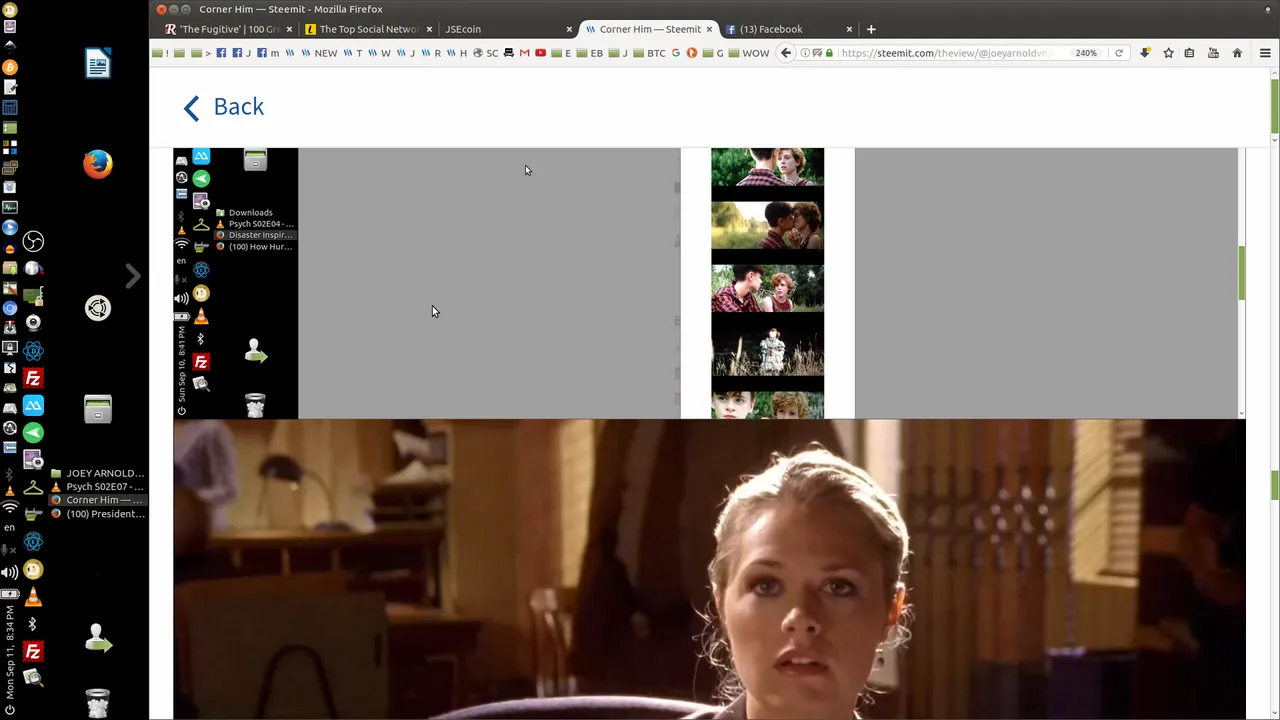Open the BTC bookmark
The width and height of the screenshot is (1280, 720).
tap(648, 53)
